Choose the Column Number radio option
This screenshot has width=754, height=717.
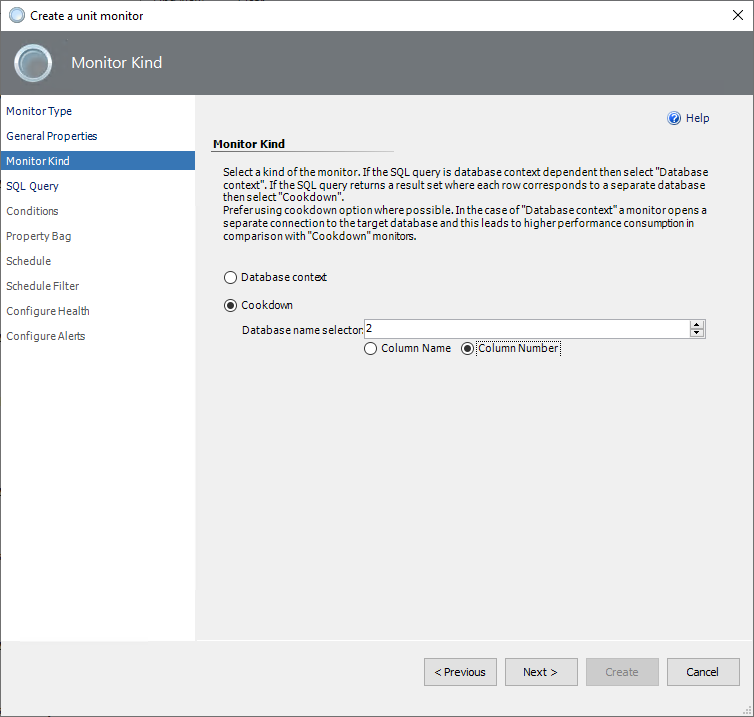(x=467, y=349)
